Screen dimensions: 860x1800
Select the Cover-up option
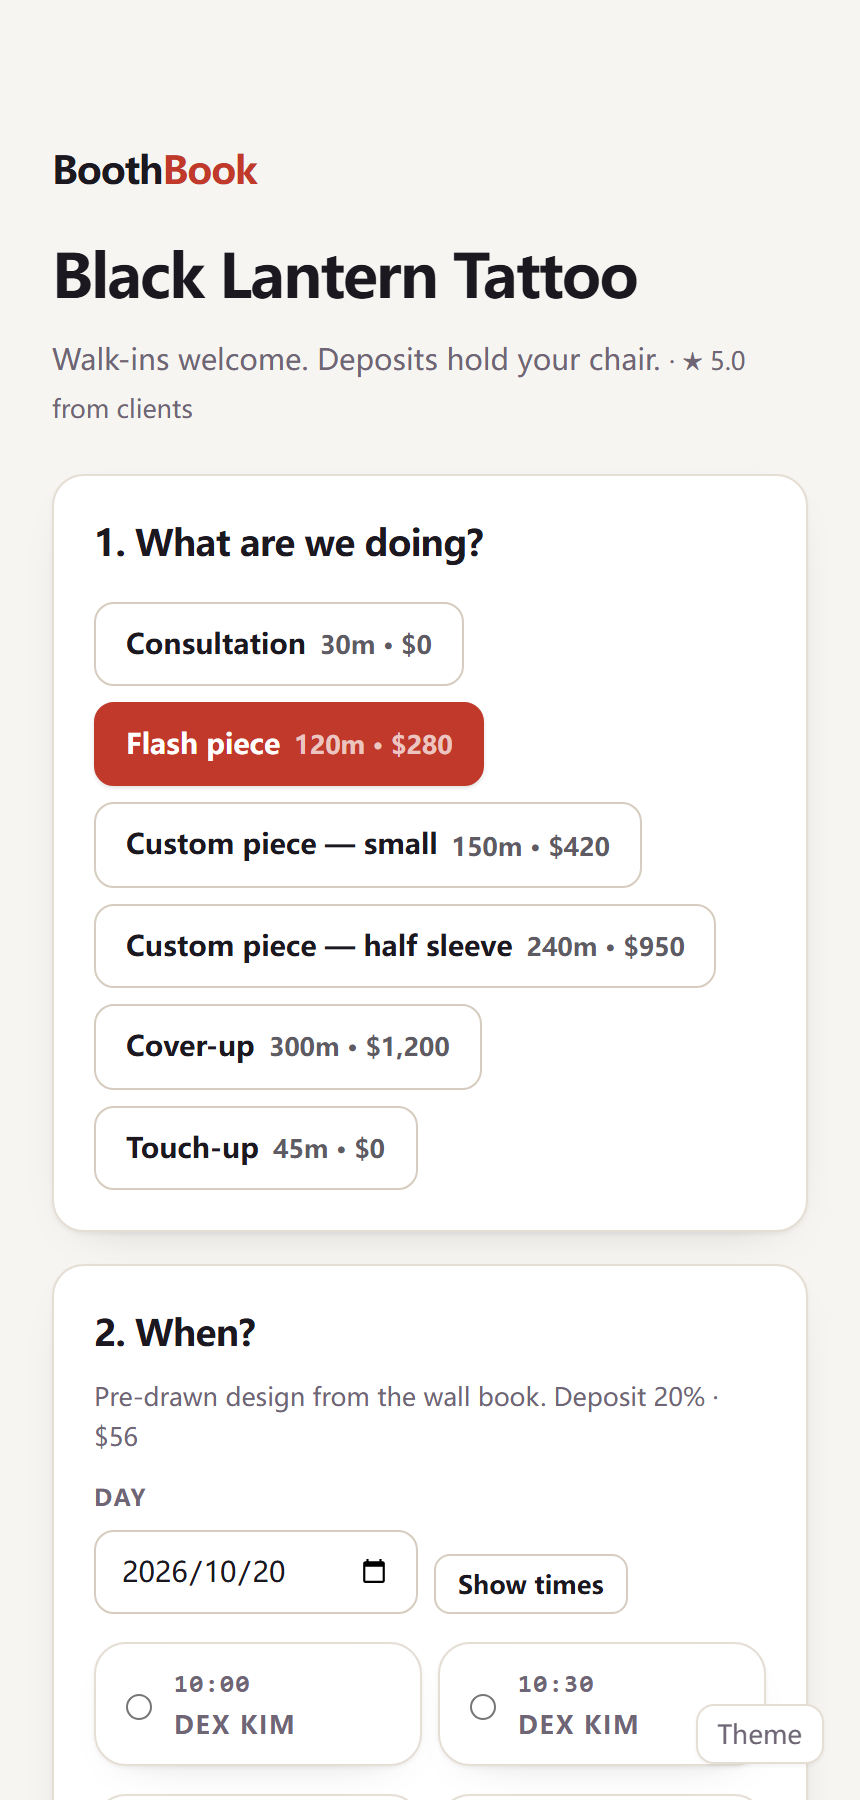pos(288,1047)
